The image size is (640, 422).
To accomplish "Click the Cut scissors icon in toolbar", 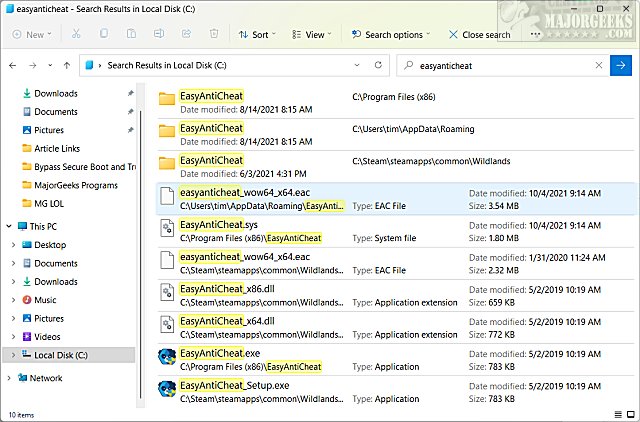I will click(77, 34).
